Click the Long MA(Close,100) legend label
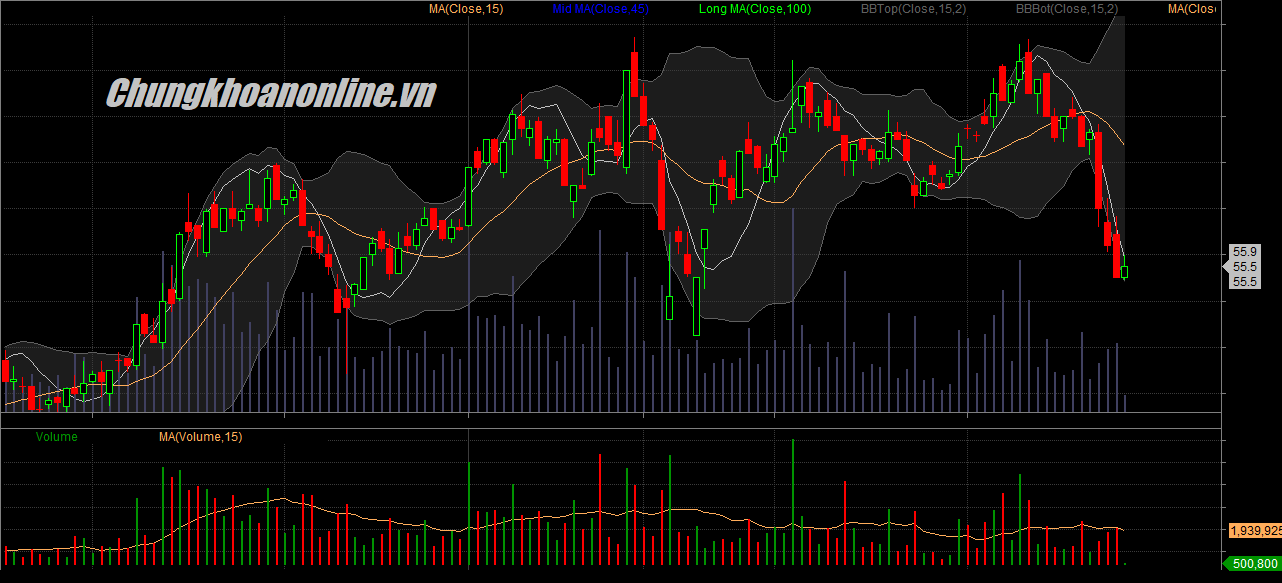 pyautogui.click(x=755, y=9)
